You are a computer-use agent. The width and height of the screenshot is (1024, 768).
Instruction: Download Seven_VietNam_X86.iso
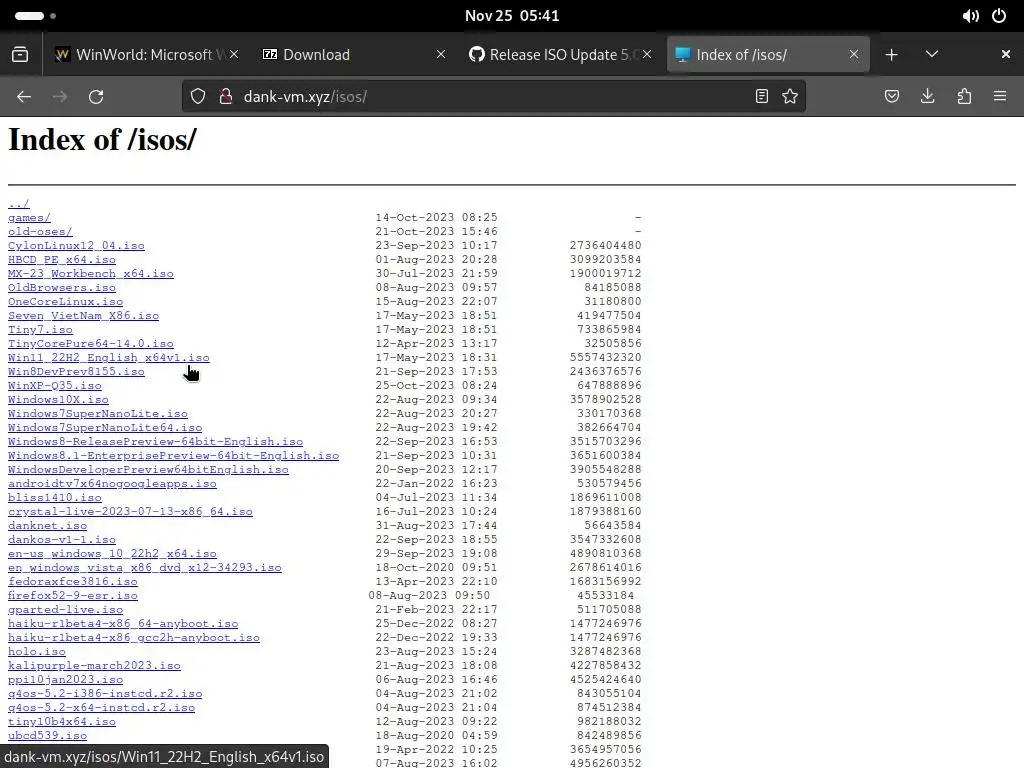[x=84, y=316]
